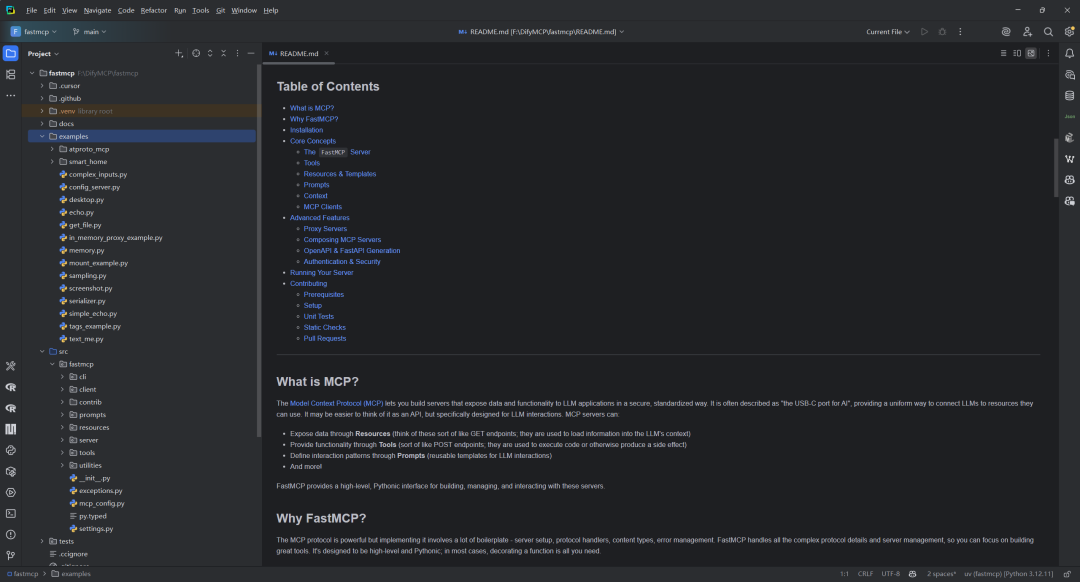Open the Python Console tool window
The width and height of the screenshot is (1080, 582).
tap(10, 450)
